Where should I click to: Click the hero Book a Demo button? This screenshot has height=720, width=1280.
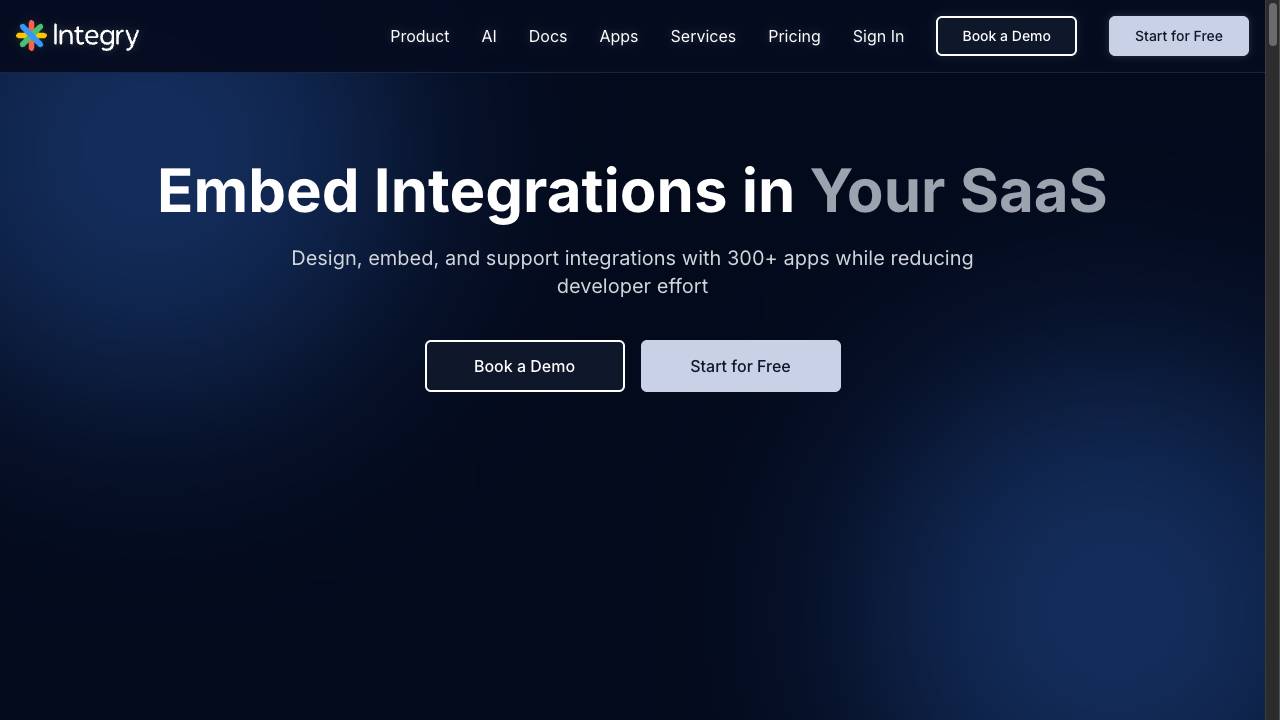point(525,366)
